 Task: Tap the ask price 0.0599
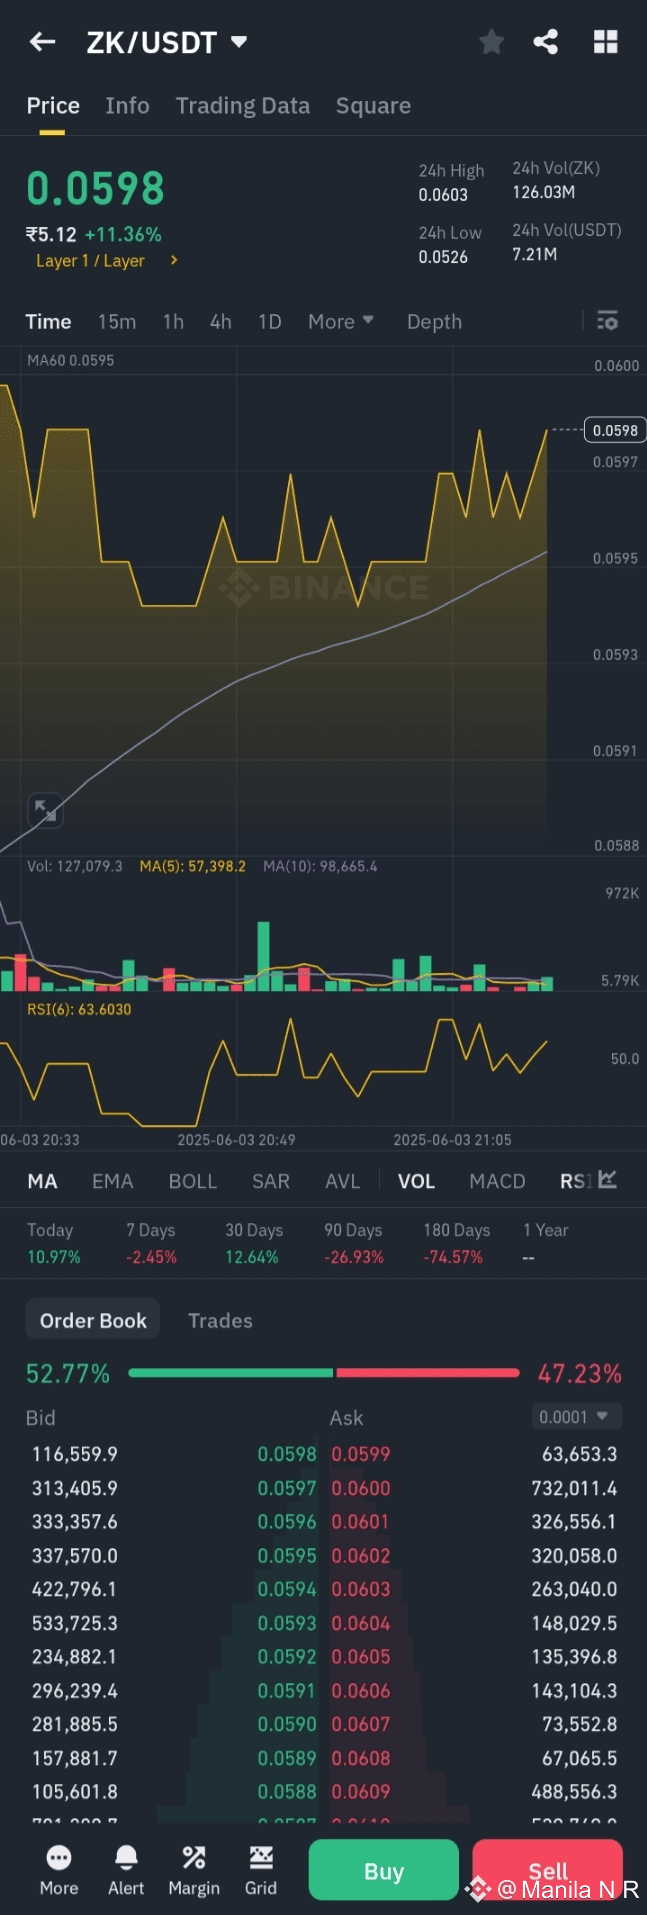point(361,1454)
